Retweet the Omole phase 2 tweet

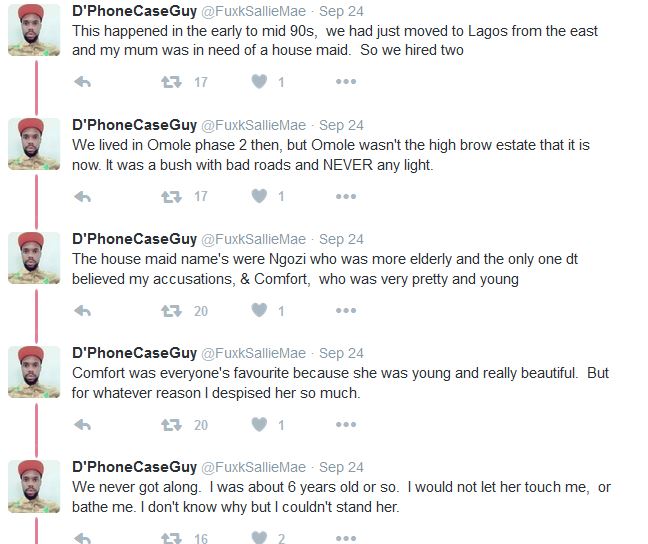(x=171, y=196)
